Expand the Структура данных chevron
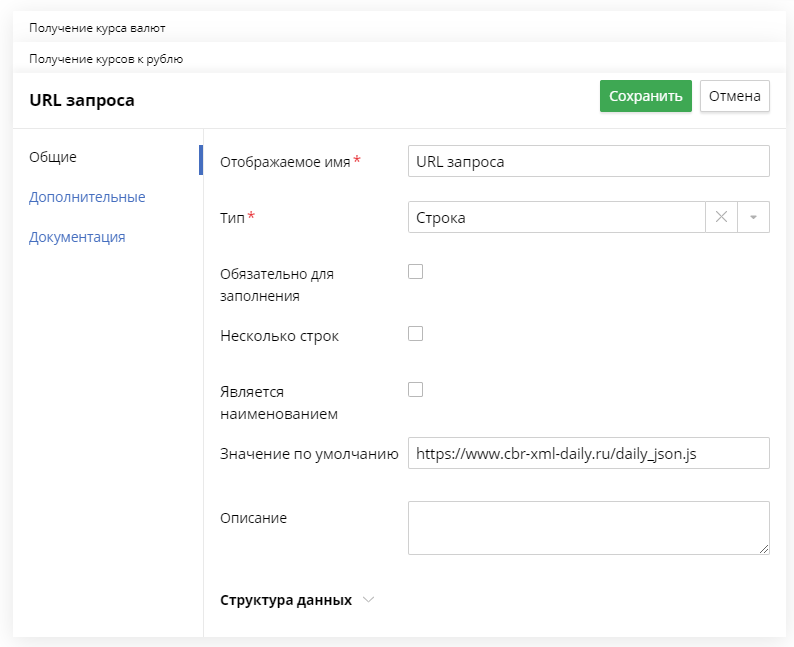This screenshot has height=647, width=794. pos(369,600)
